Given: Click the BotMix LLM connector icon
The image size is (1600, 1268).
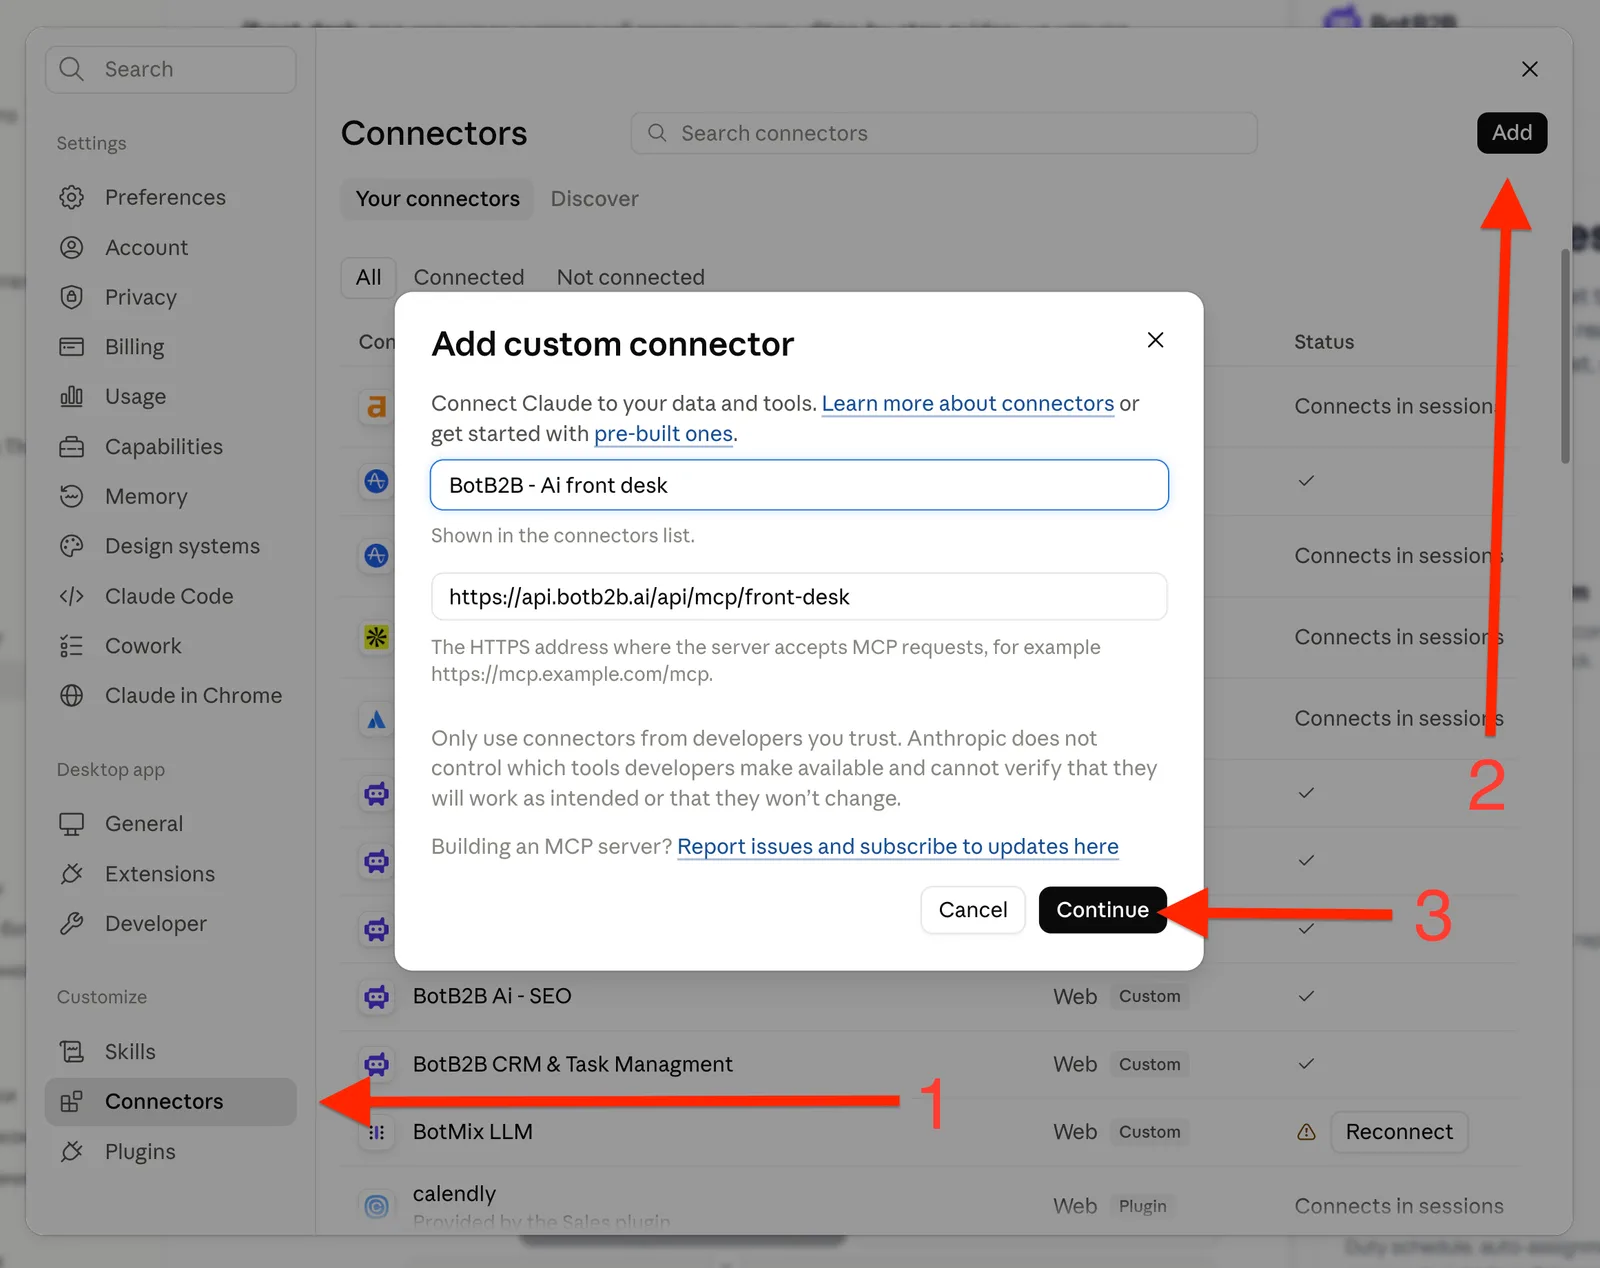Looking at the screenshot, I should 376,1132.
